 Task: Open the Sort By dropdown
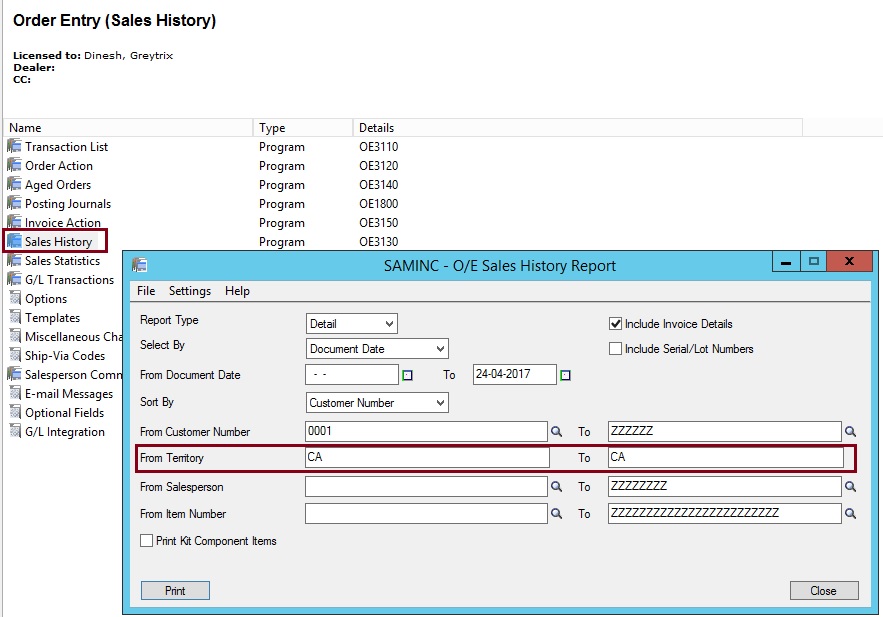coord(377,403)
